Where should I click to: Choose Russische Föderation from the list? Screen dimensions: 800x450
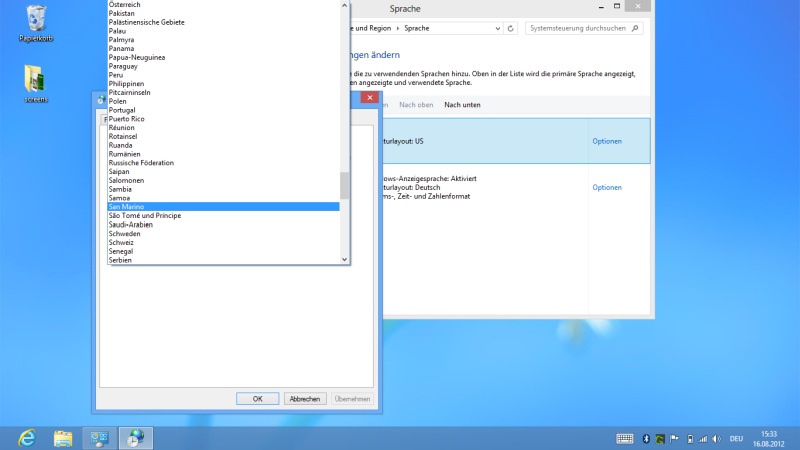click(223, 163)
